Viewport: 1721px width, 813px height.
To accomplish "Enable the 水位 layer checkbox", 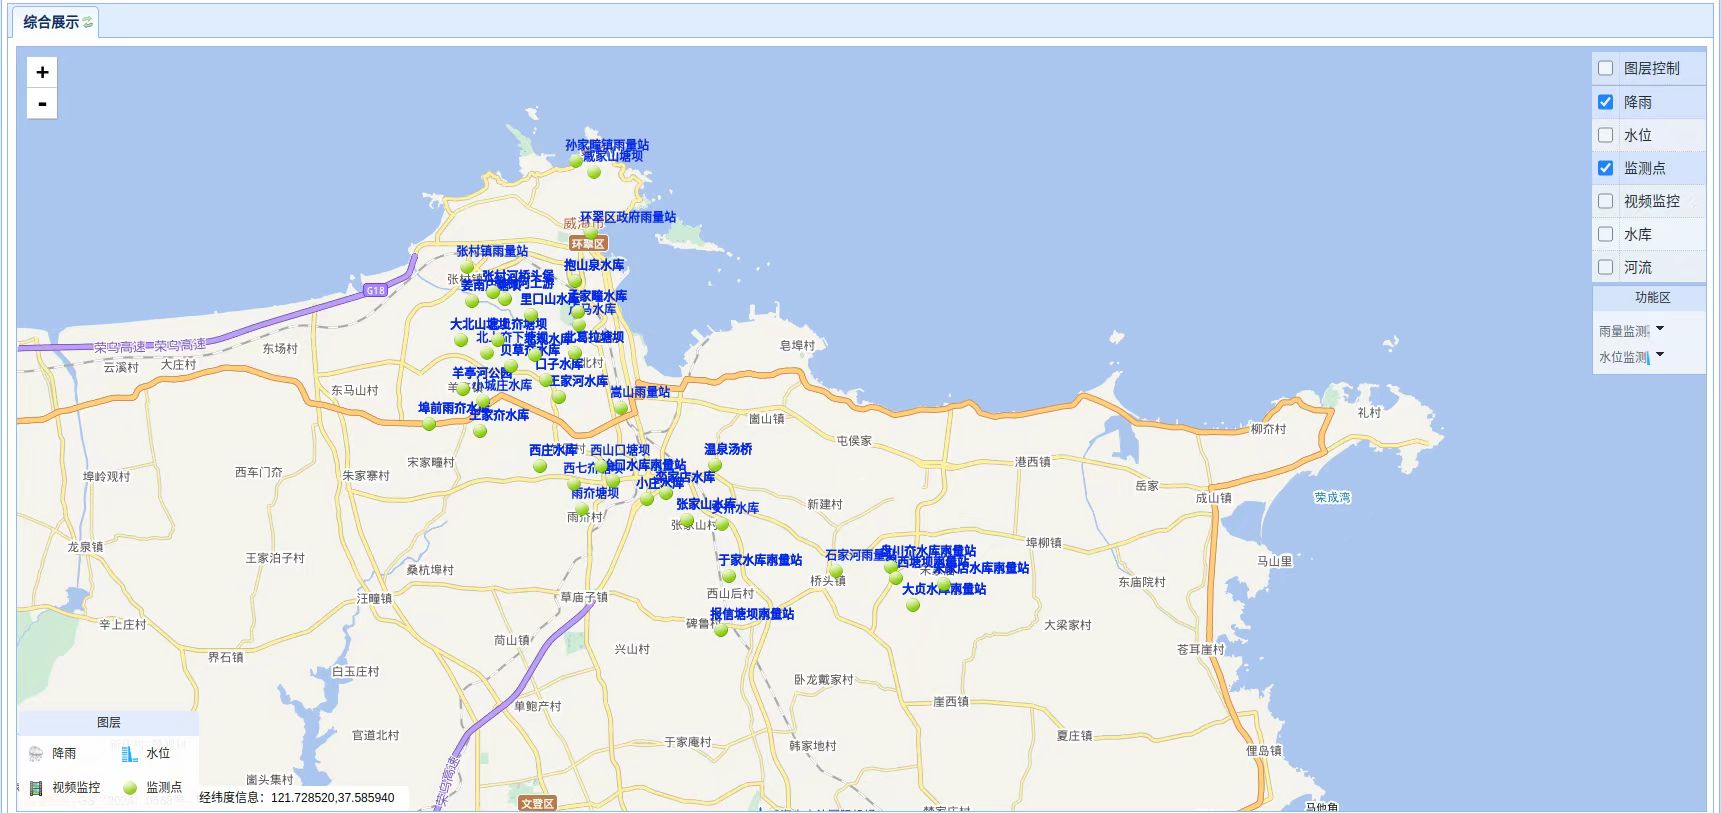I will point(1605,135).
